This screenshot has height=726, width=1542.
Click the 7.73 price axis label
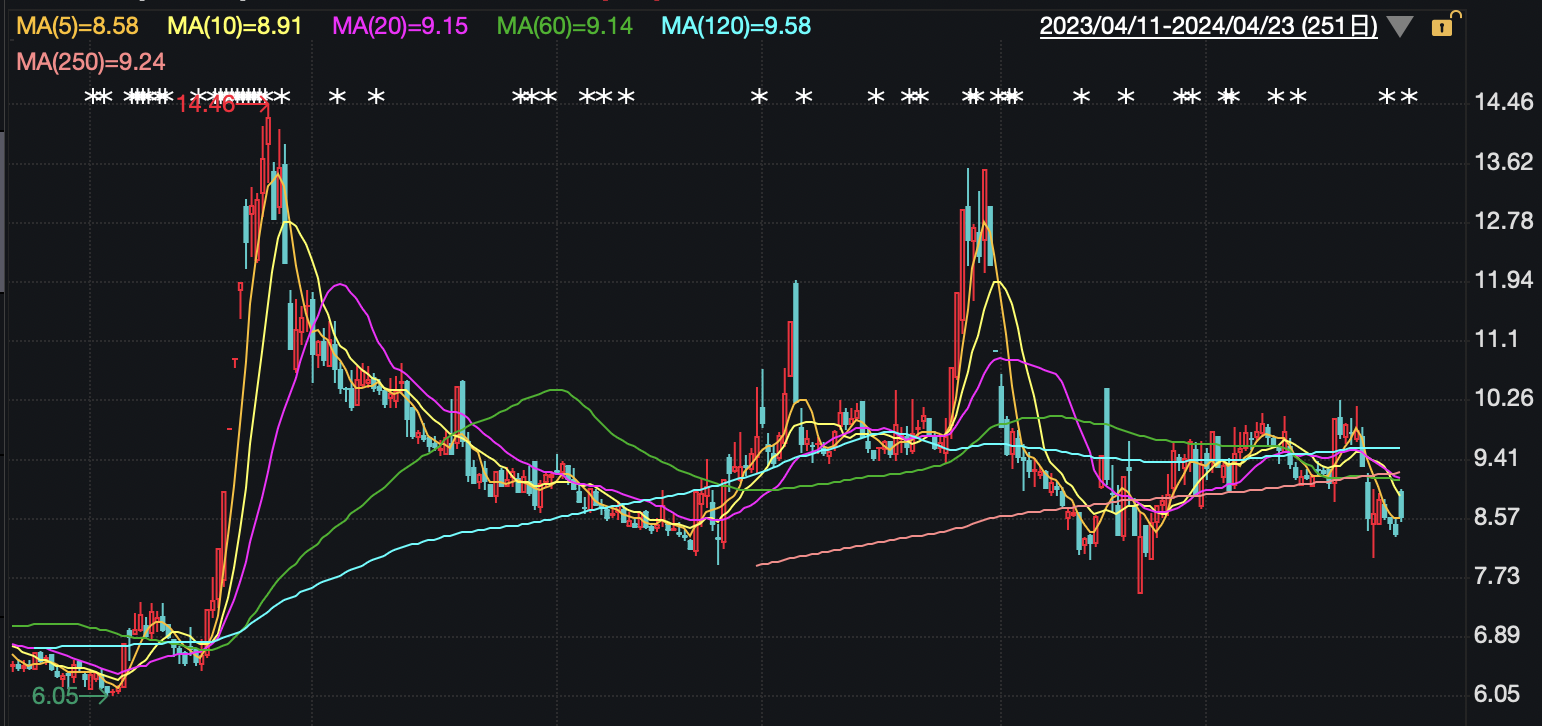(1503, 576)
